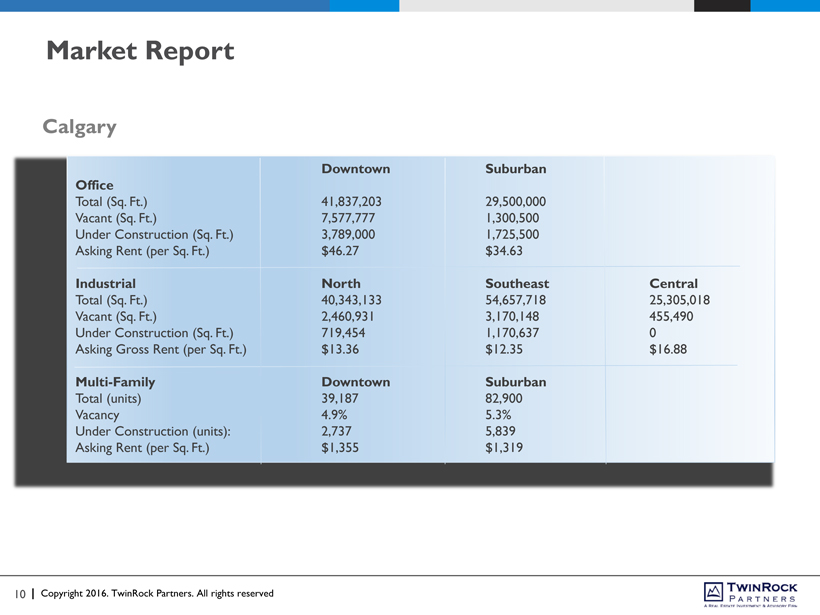Click the North column header
This screenshot has width=820, height=615.
coord(340,284)
